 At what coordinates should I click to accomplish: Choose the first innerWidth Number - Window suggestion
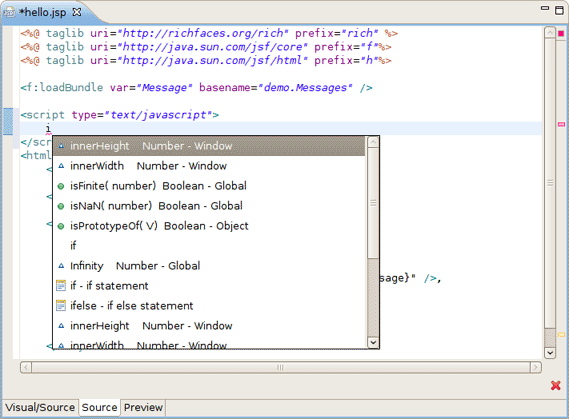[x=209, y=166]
